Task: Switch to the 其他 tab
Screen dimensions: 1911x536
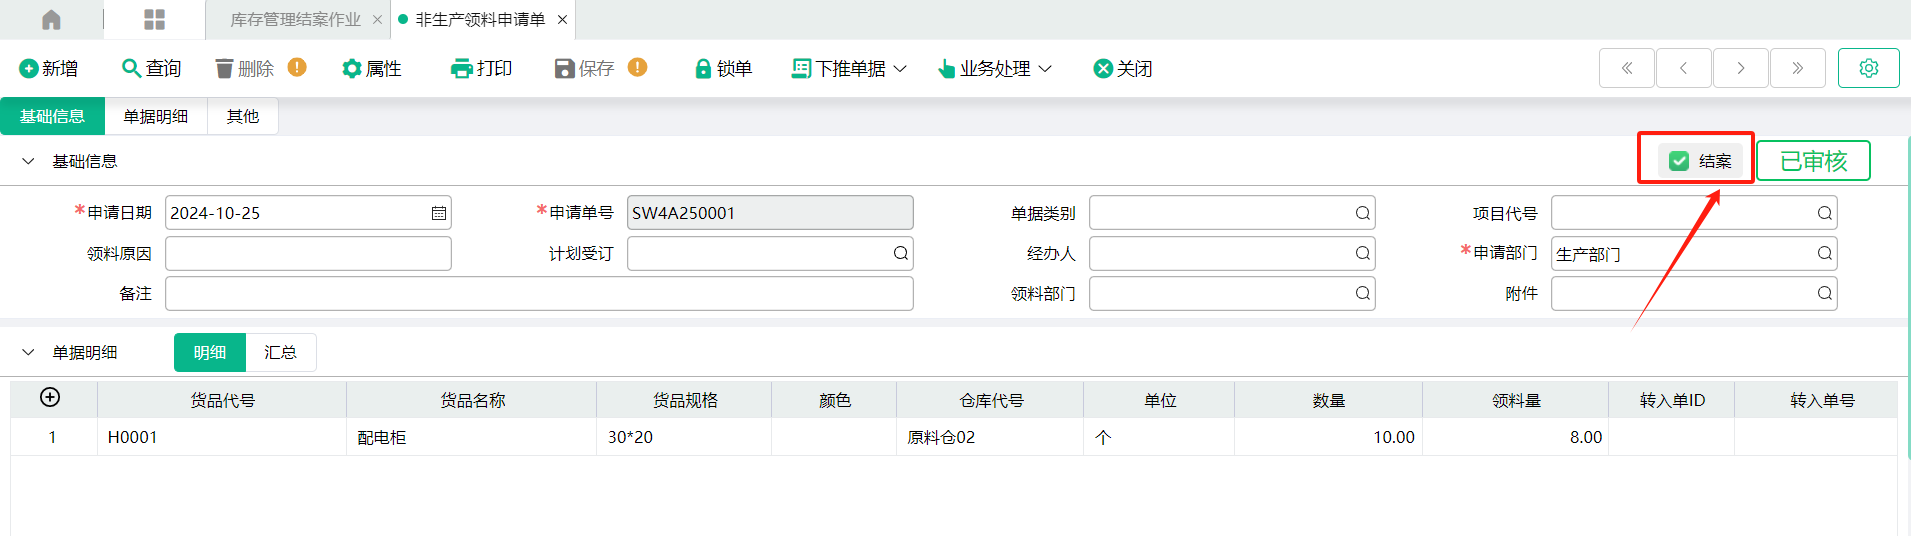Action: coord(242,116)
